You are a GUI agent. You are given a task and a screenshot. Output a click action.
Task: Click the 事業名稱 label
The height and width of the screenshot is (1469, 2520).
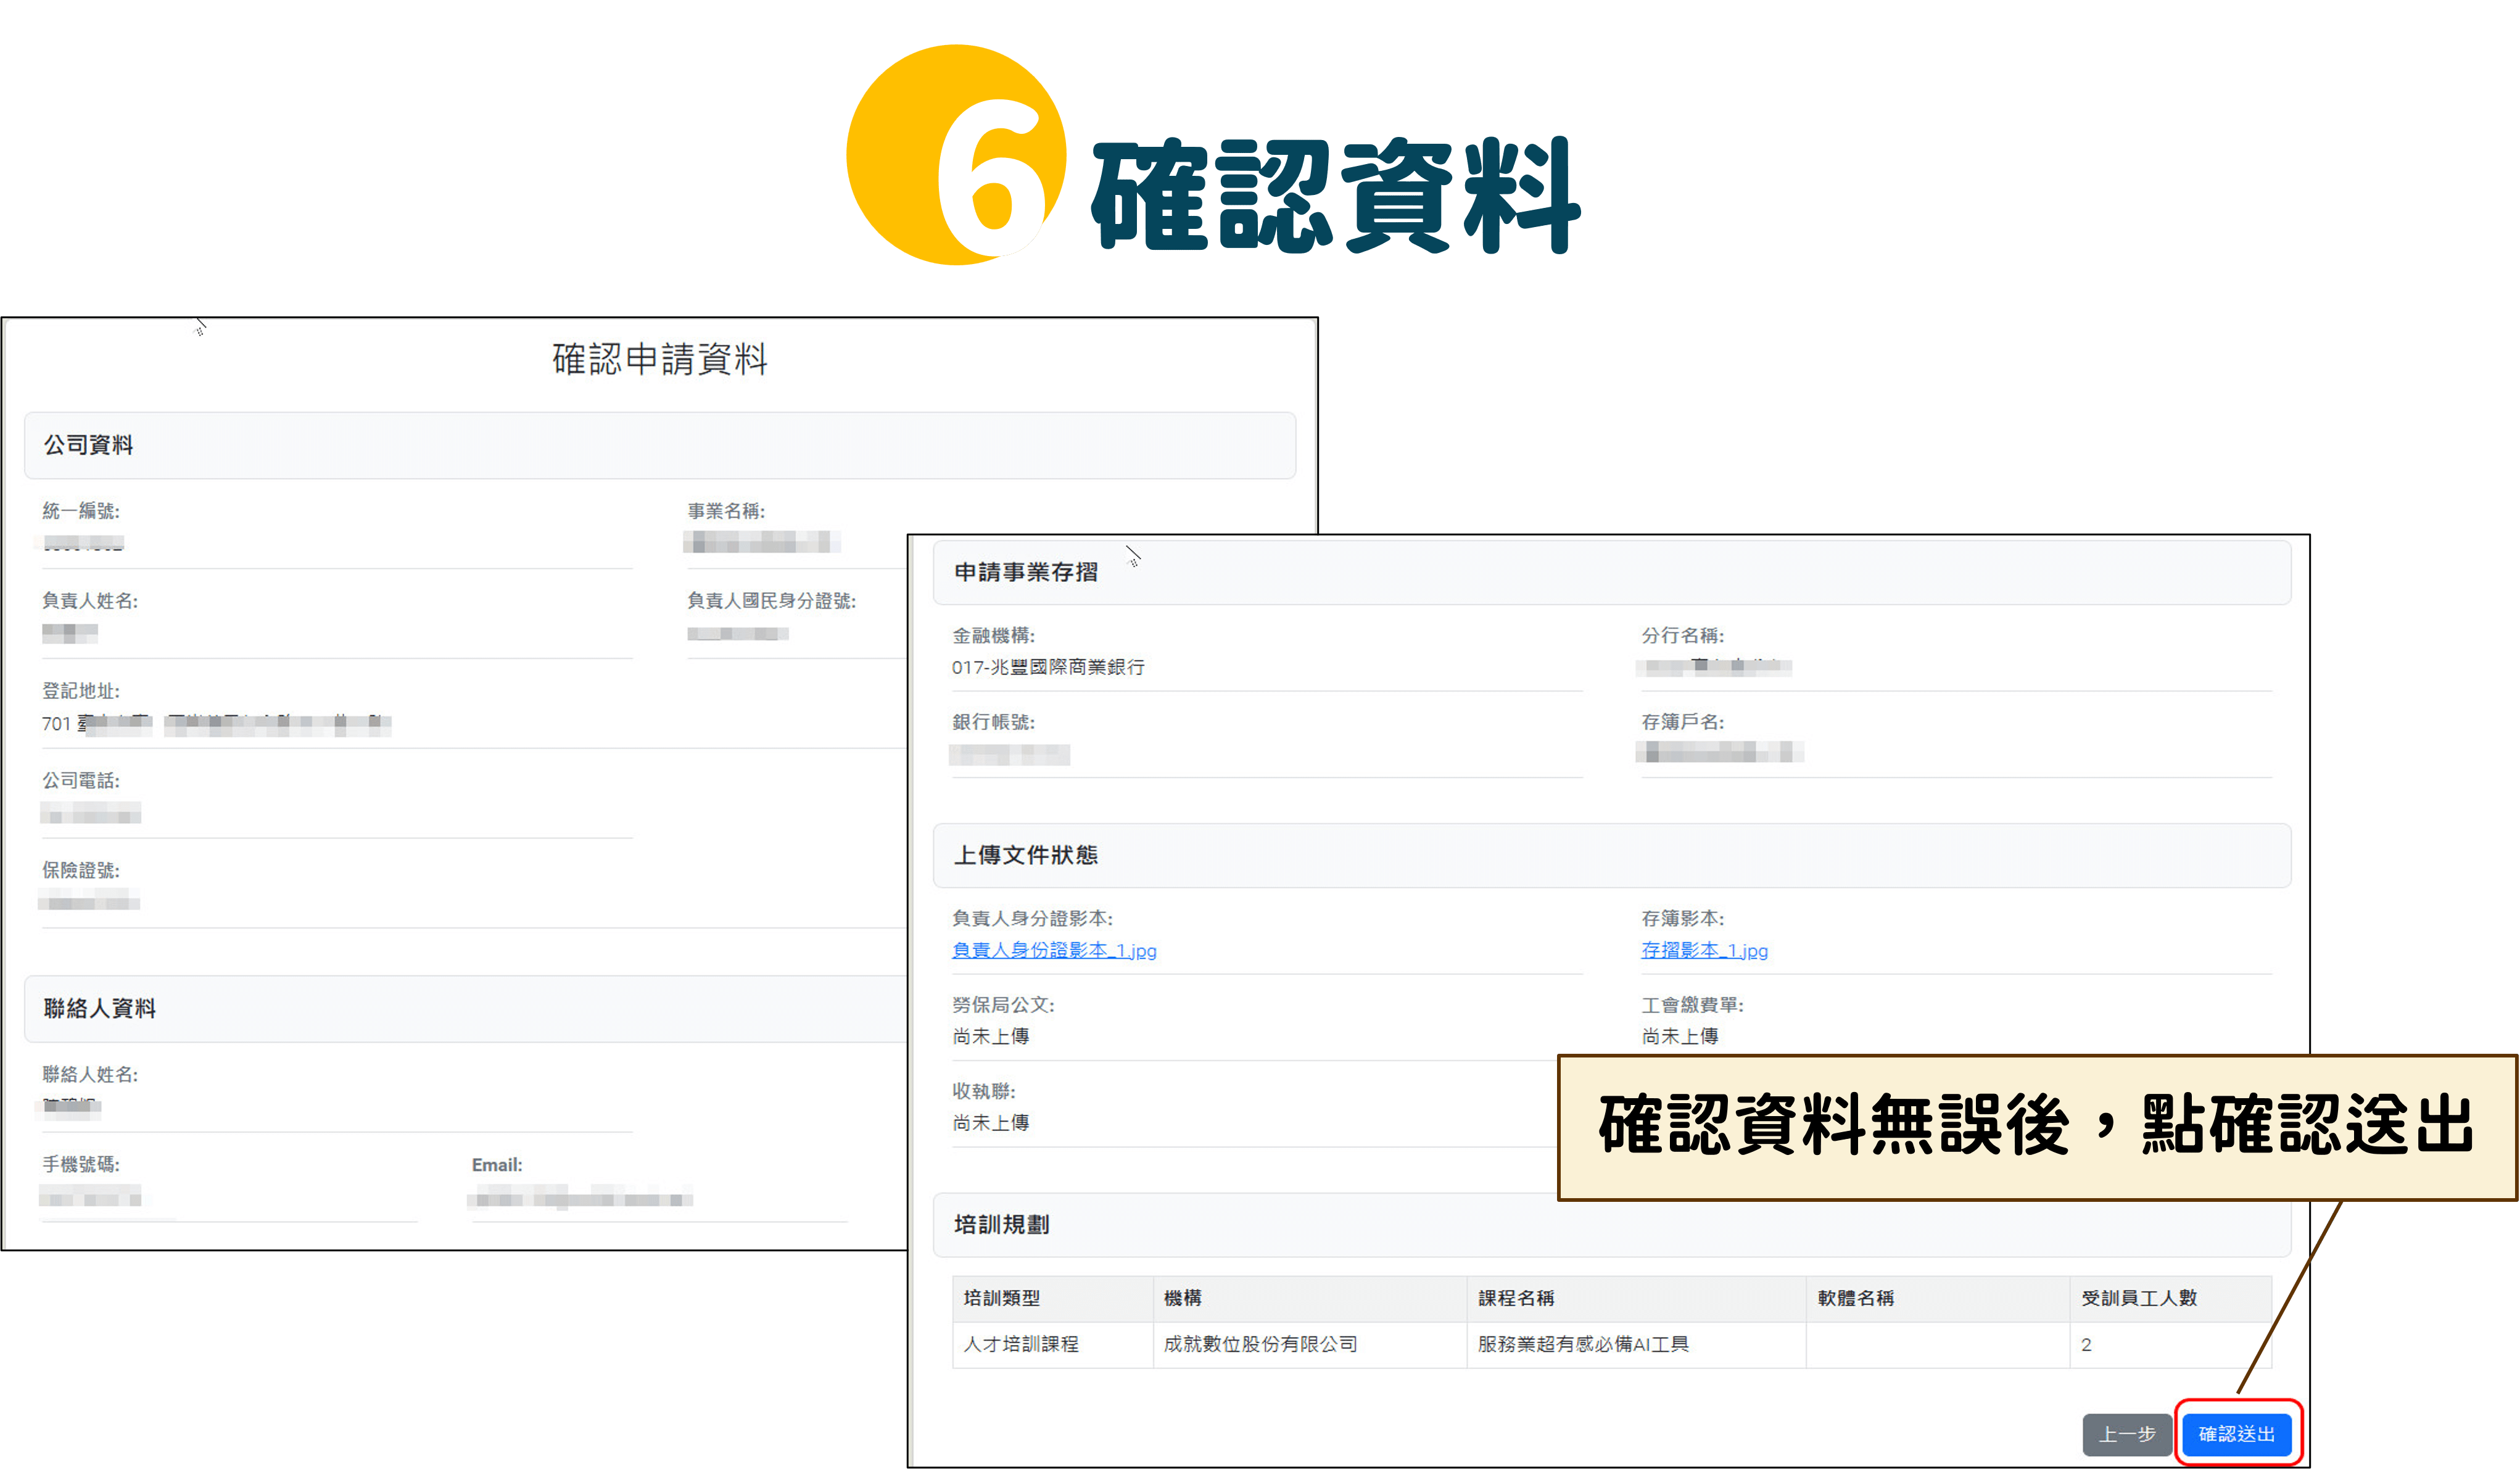coord(726,510)
